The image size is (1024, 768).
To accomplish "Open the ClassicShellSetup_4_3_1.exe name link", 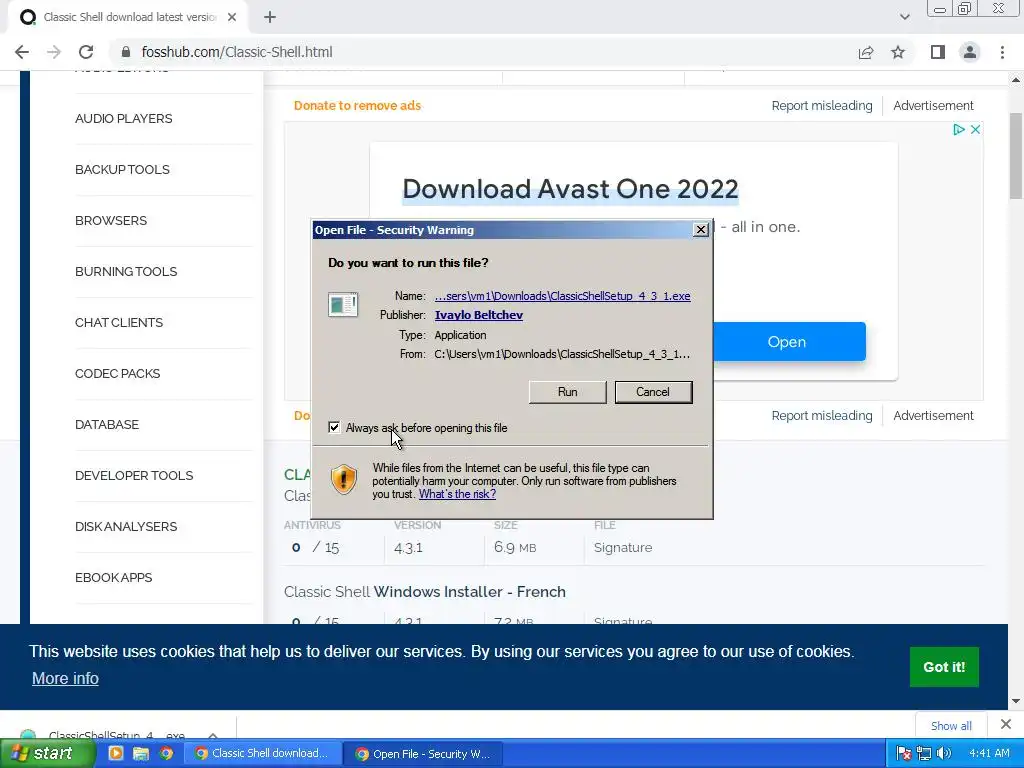I will coord(562,296).
